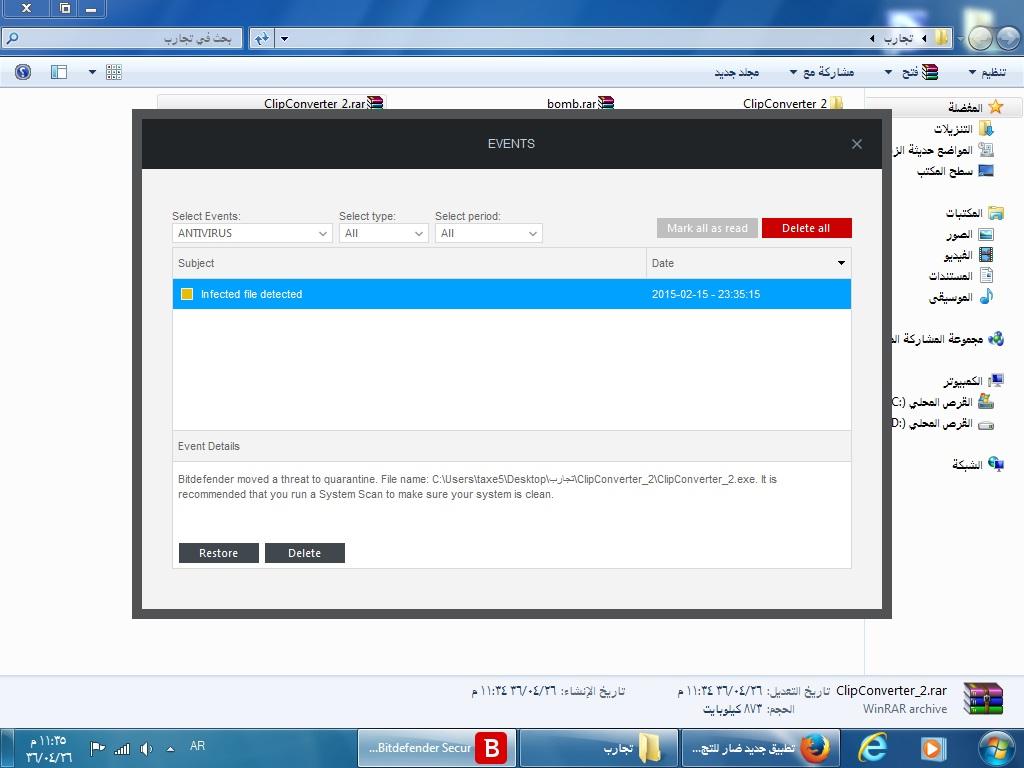Viewport: 1024px width, 768px height.
Task: Refresh the Explorer folder view
Action: [262, 39]
